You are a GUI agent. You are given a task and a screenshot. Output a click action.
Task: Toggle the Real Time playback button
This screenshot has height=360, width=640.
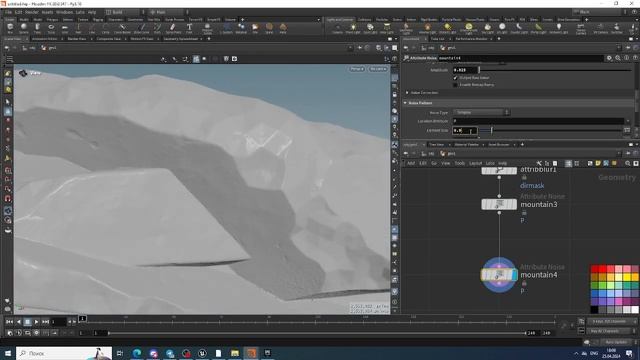10,333
